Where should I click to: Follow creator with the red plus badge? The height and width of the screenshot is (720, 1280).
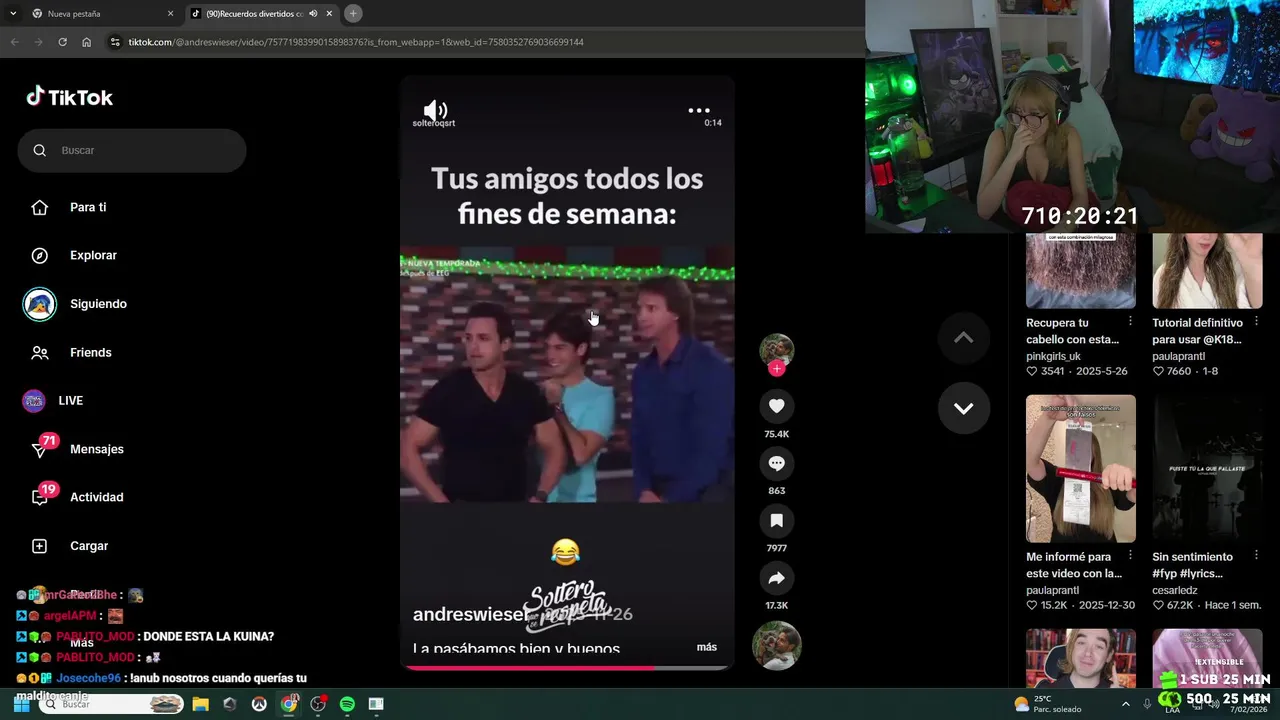coord(776,369)
